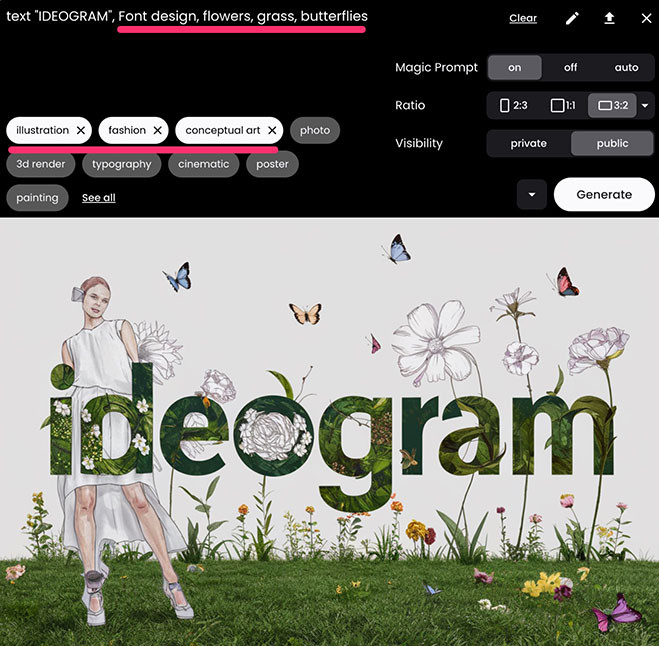
Task: Add the typography style tag
Action: click(x=121, y=164)
